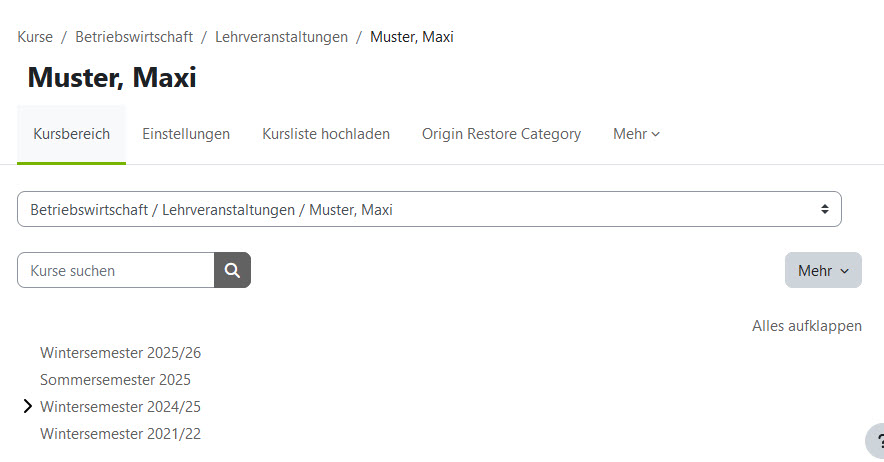Image resolution: width=884 pixels, height=462 pixels.
Task: Select Wintersemester 2024/25 category
Action: coord(120,407)
